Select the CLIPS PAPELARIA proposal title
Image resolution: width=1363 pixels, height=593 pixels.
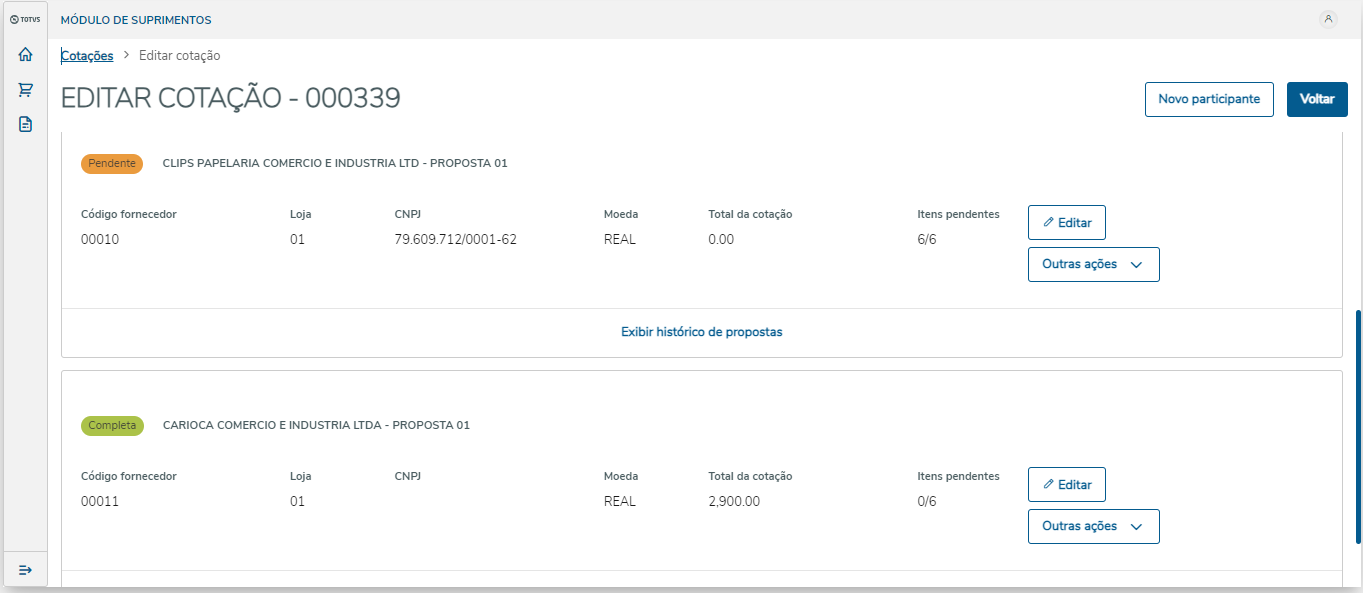coord(334,163)
